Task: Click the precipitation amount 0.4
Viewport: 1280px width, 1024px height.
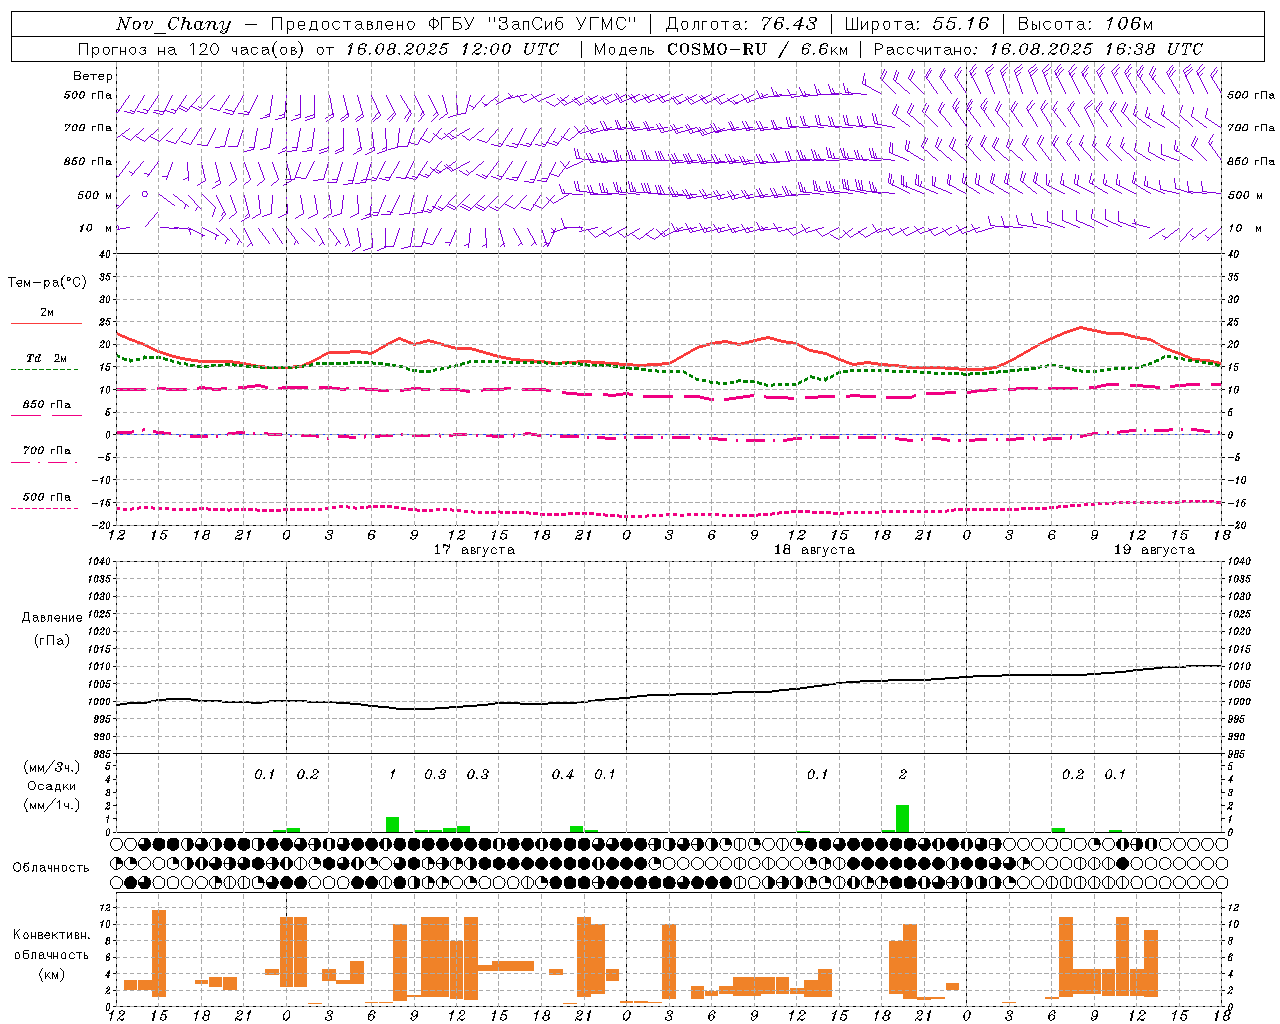Action: click(563, 775)
